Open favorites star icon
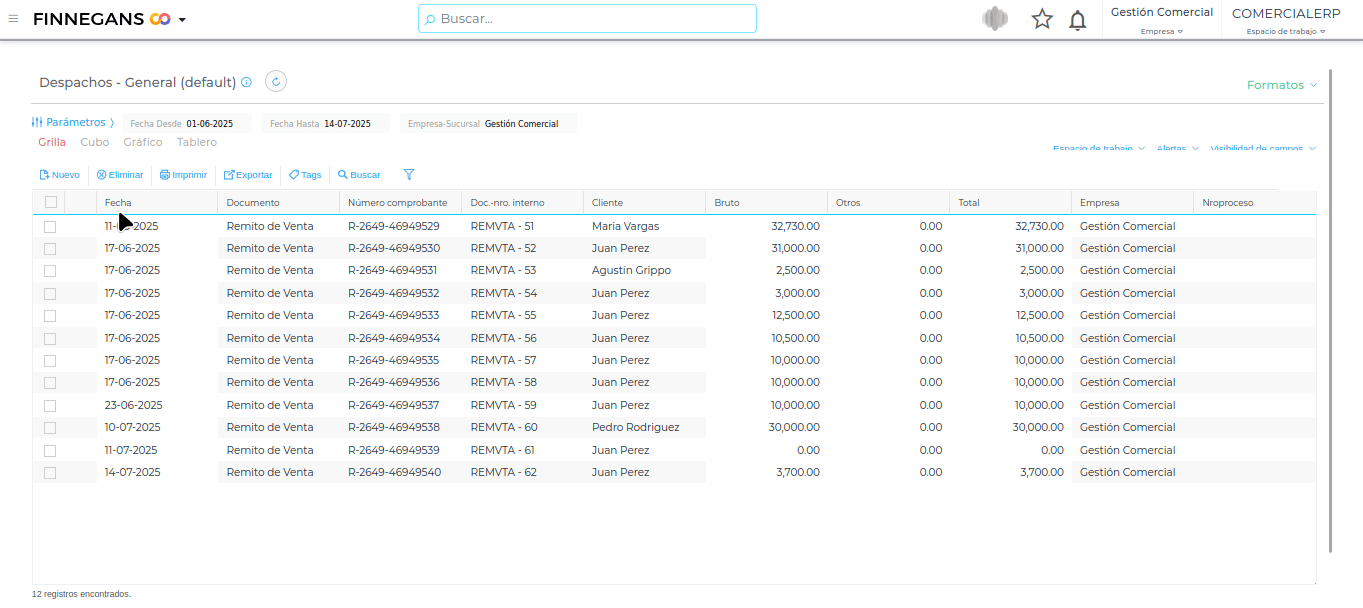Viewport: 1363px width, 608px height. (x=1042, y=19)
